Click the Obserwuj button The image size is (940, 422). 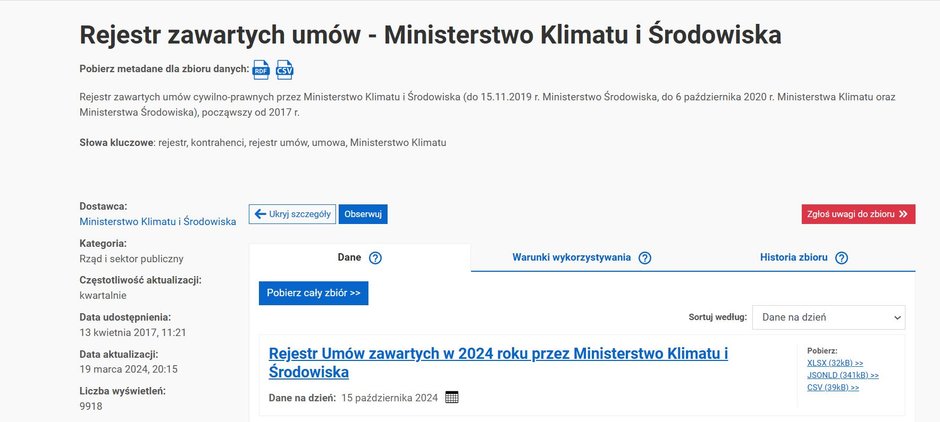363,214
